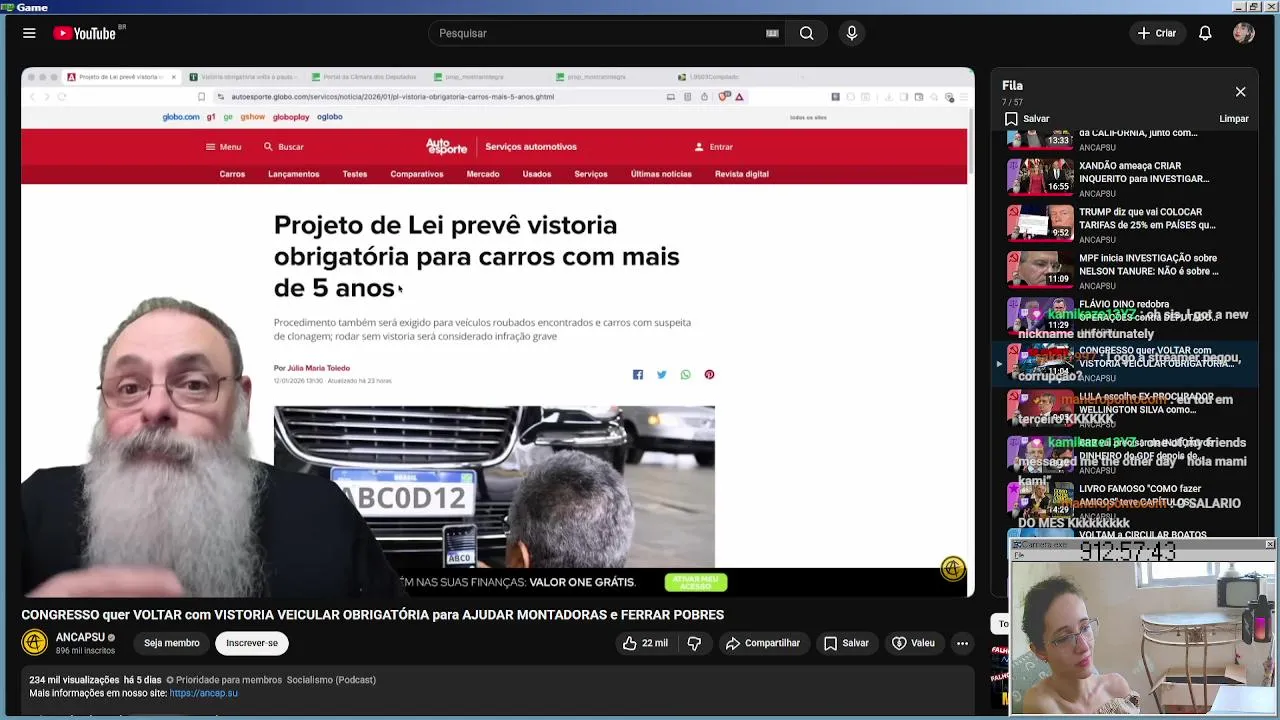This screenshot has height=720, width=1280.
Task: Clear the queue with Limpar
Action: 1234,118
